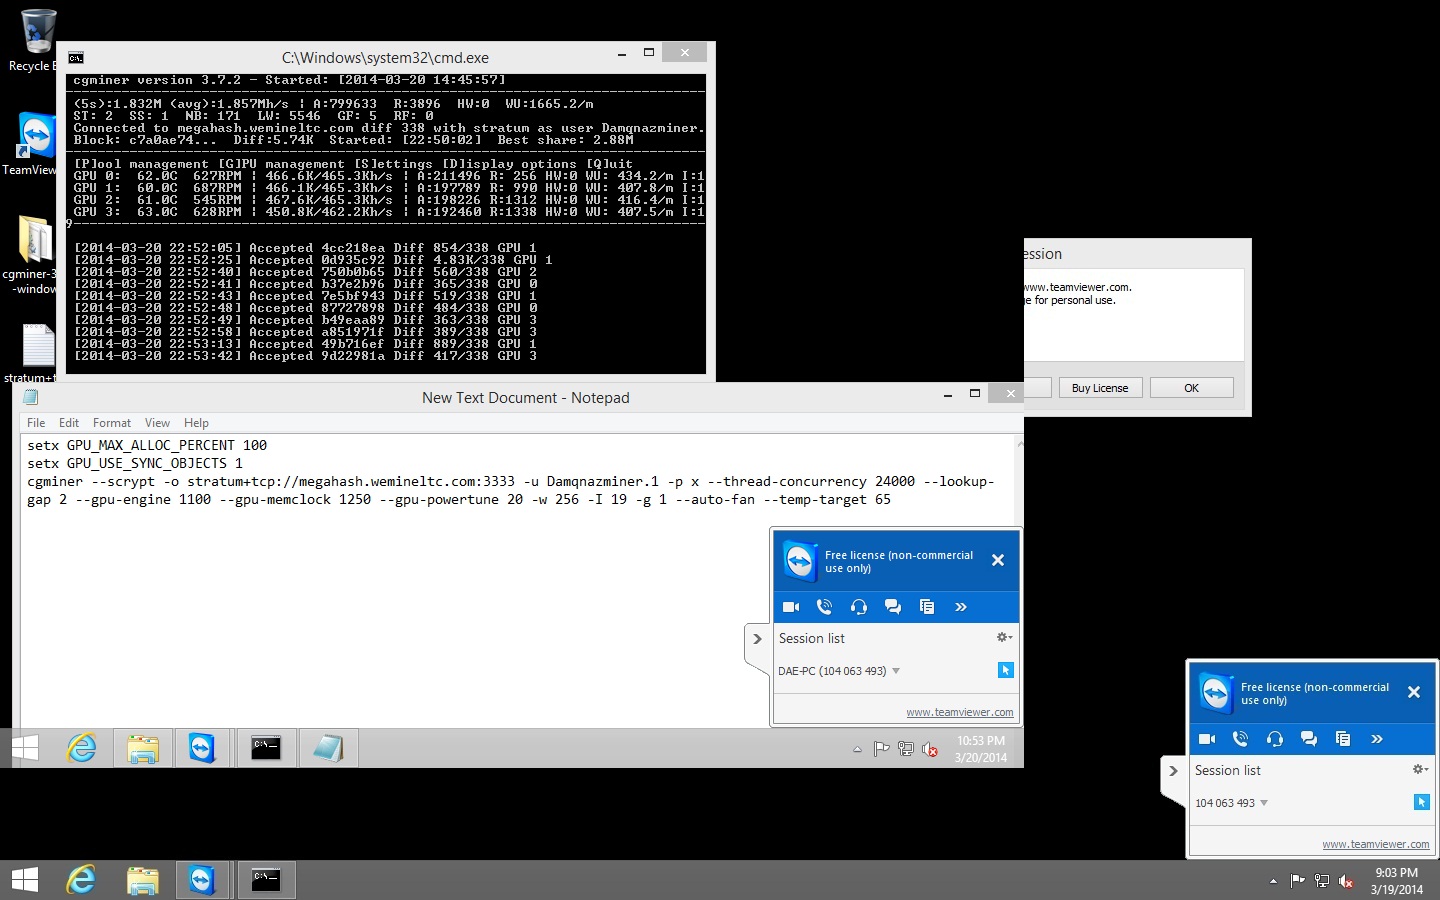The image size is (1440, 900).
Task: Open Notepad Format menu
Action: tap(112, 423)
